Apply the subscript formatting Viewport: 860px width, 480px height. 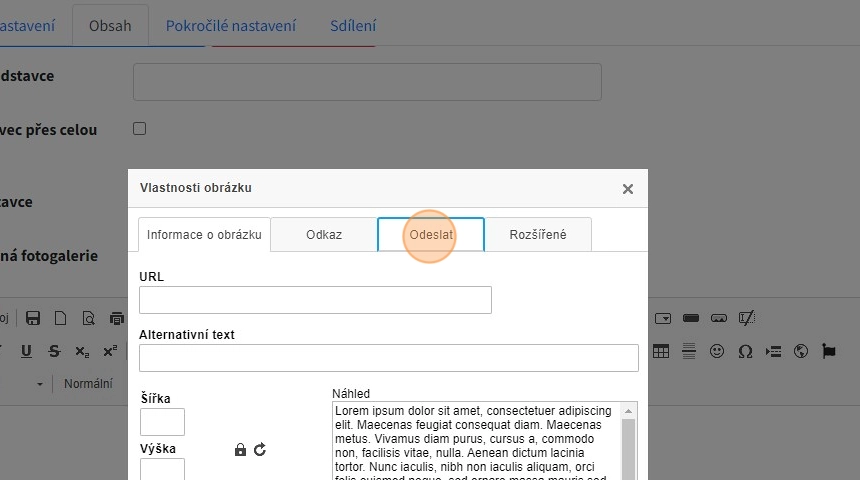(x=82, y=351)
